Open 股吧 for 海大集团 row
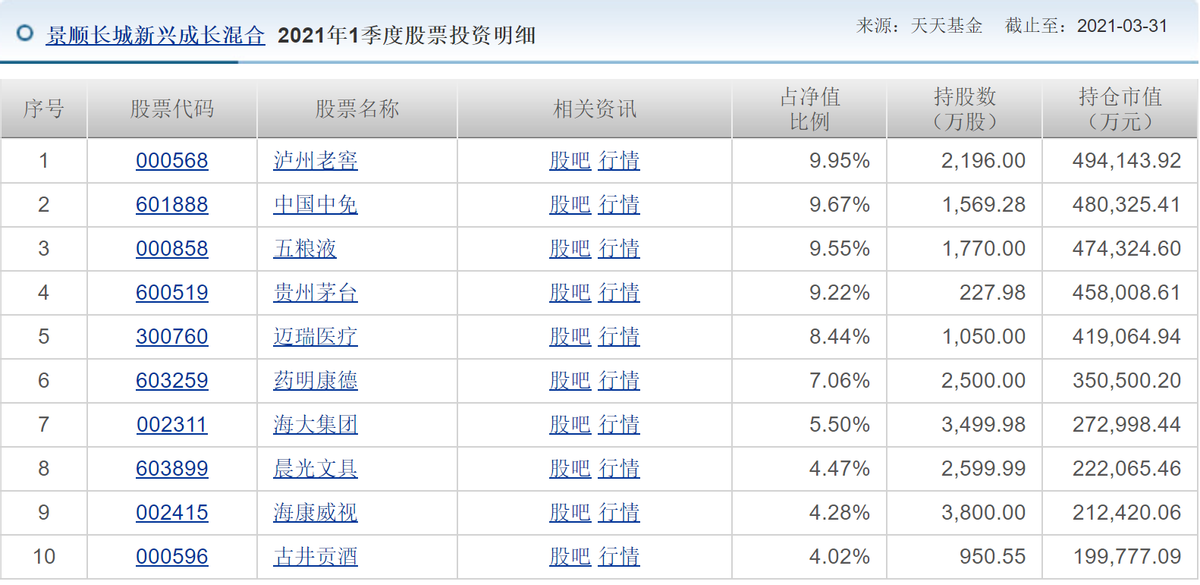Image resolution: width=1200 pixels, height=585 pixels. (x=570, y=425)
